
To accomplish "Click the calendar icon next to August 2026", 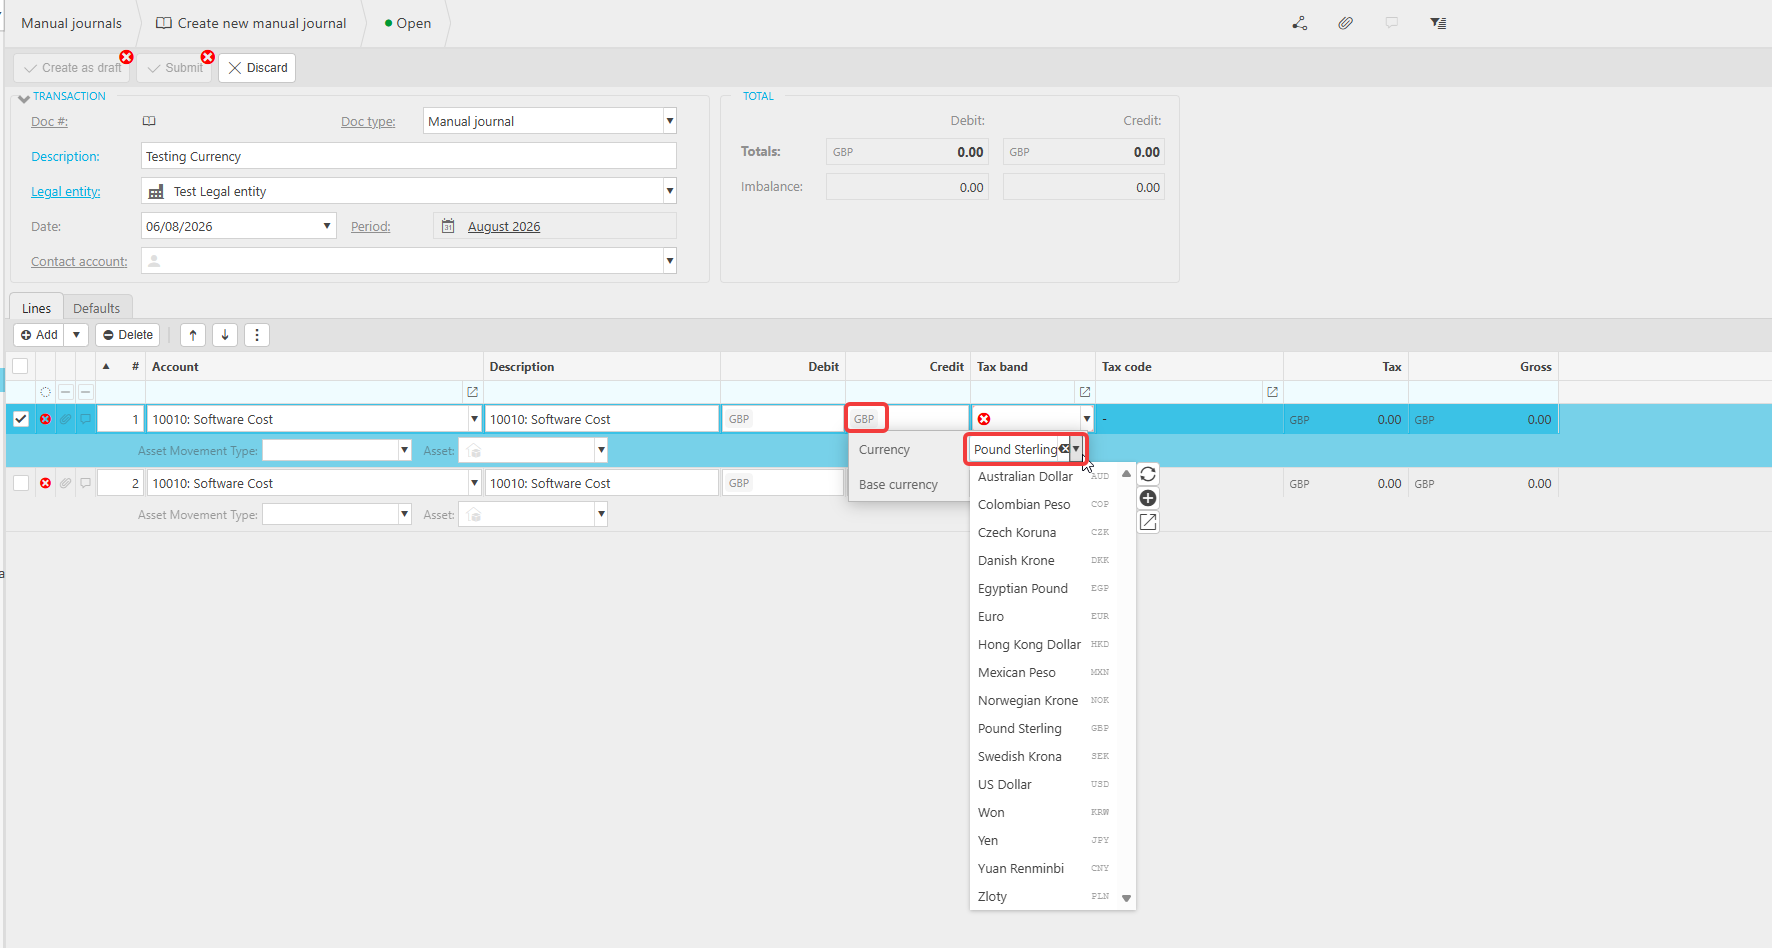I will point(448,226).
